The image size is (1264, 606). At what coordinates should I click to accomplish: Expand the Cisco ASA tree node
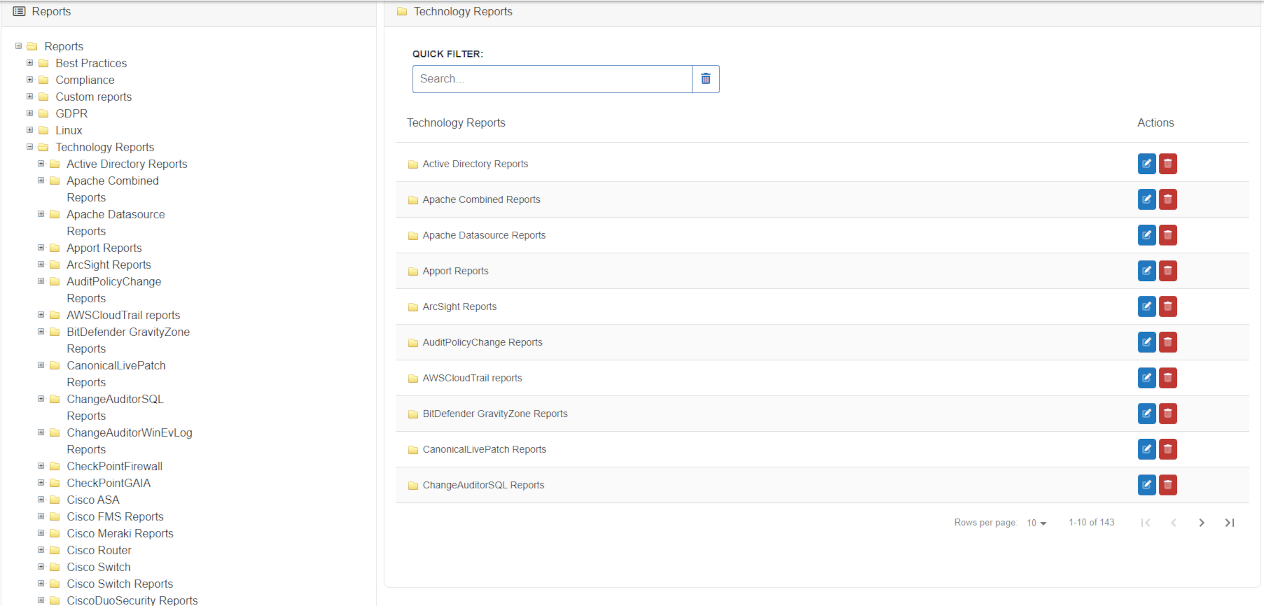(x=41, y=500)
